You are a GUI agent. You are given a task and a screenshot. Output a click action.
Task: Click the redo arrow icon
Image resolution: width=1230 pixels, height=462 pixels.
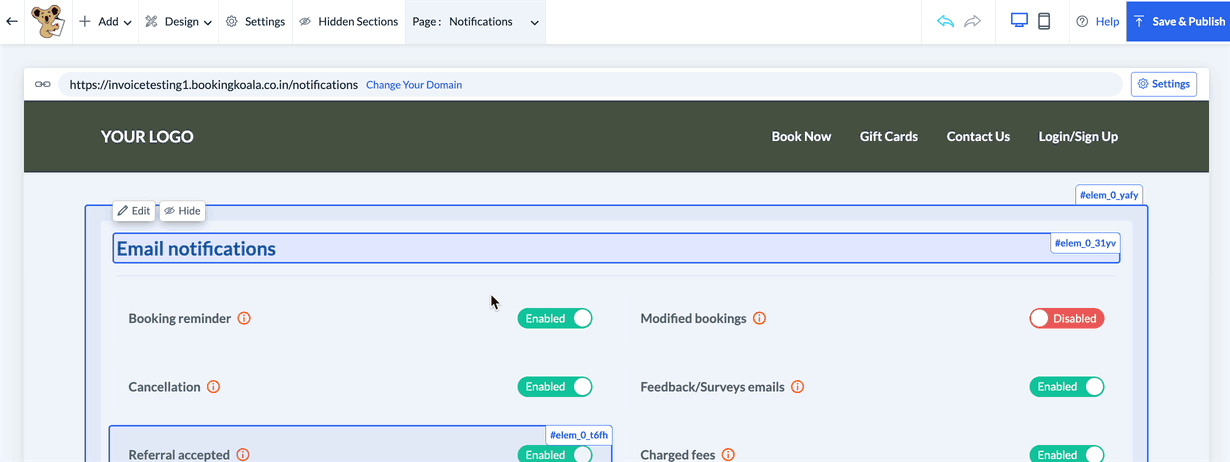coord(972,21)
